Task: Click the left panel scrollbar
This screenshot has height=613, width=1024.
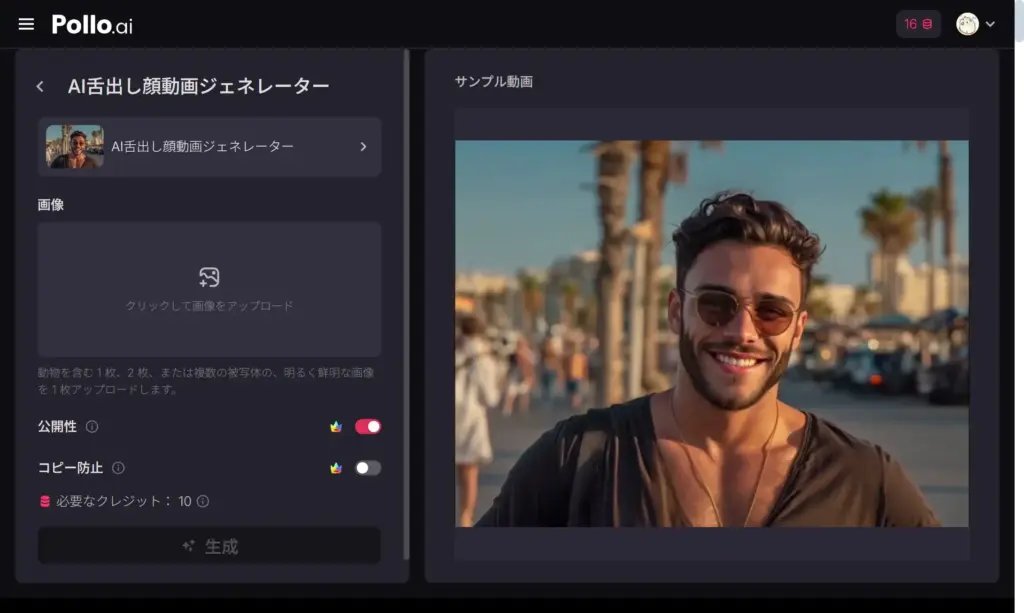Action: [x=406, y=304]
